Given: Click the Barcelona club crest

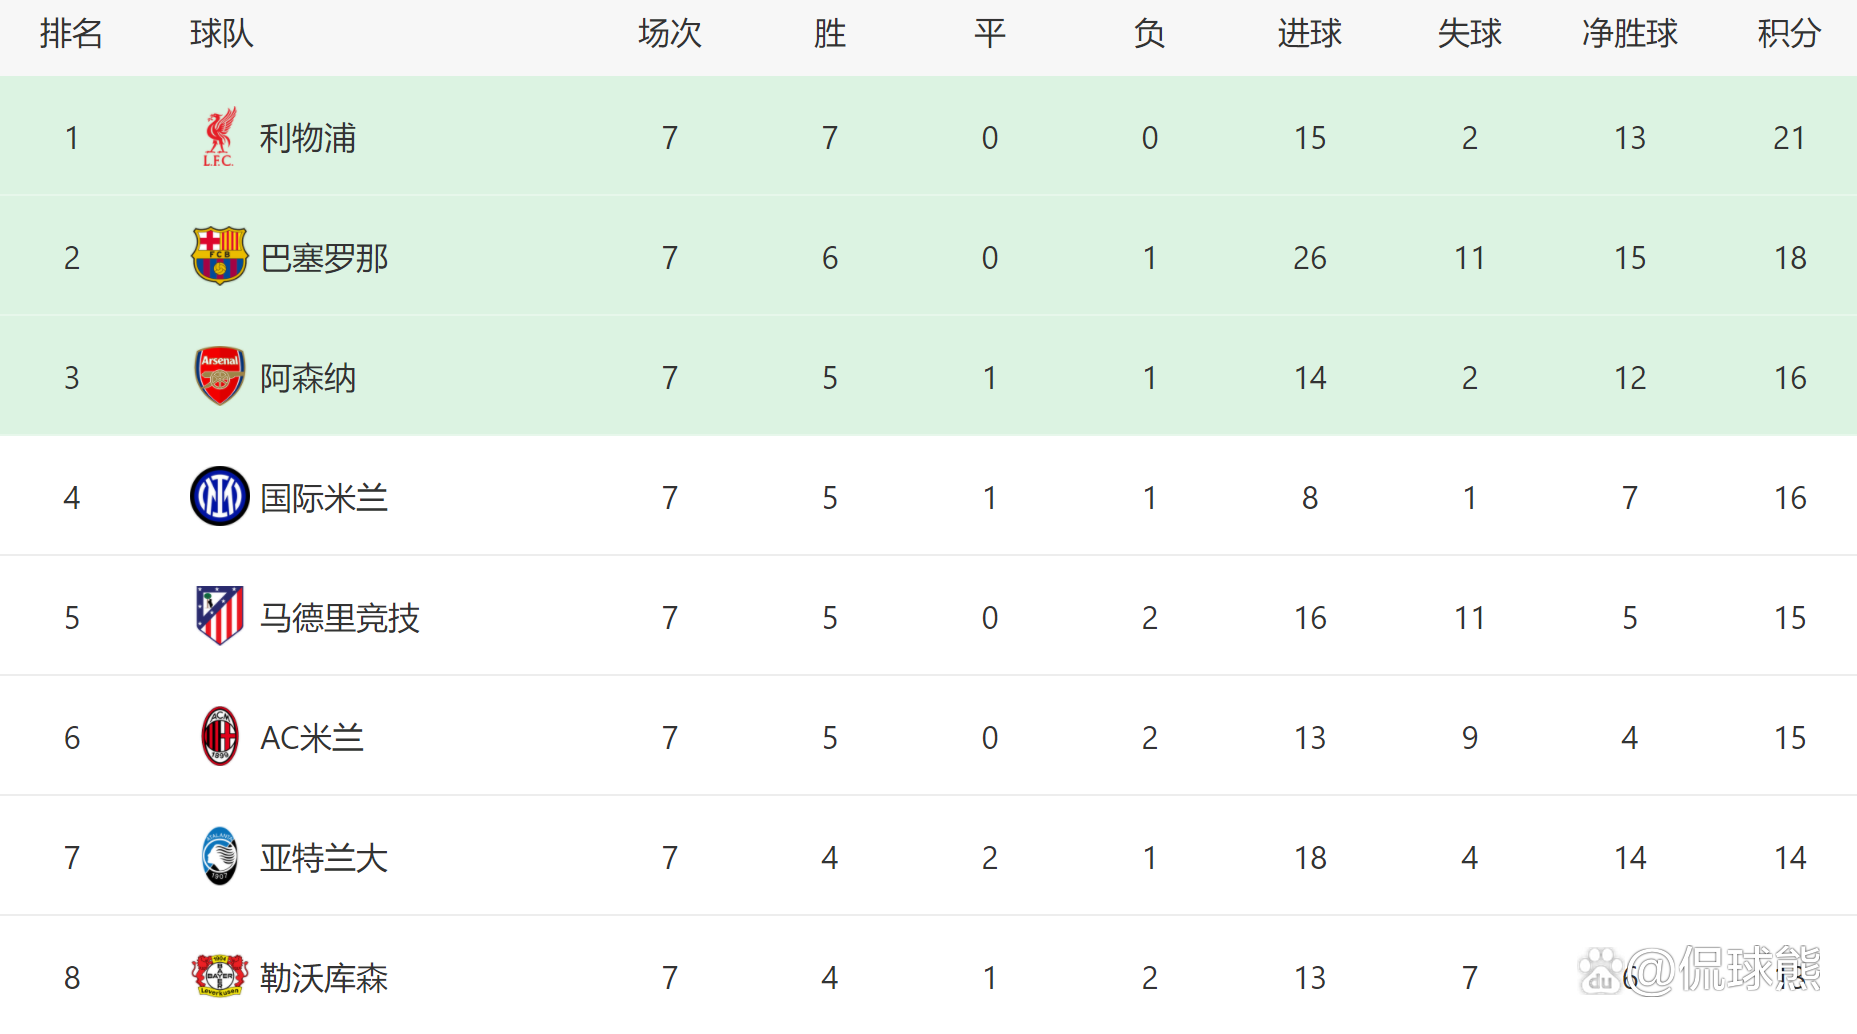Looking at the screenshot, I should coord(219,256).
